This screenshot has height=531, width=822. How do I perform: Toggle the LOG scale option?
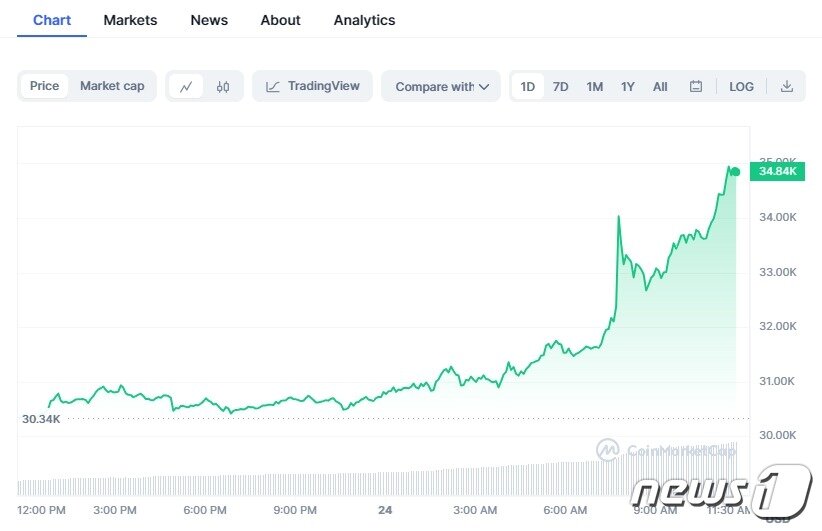[741, 86]
